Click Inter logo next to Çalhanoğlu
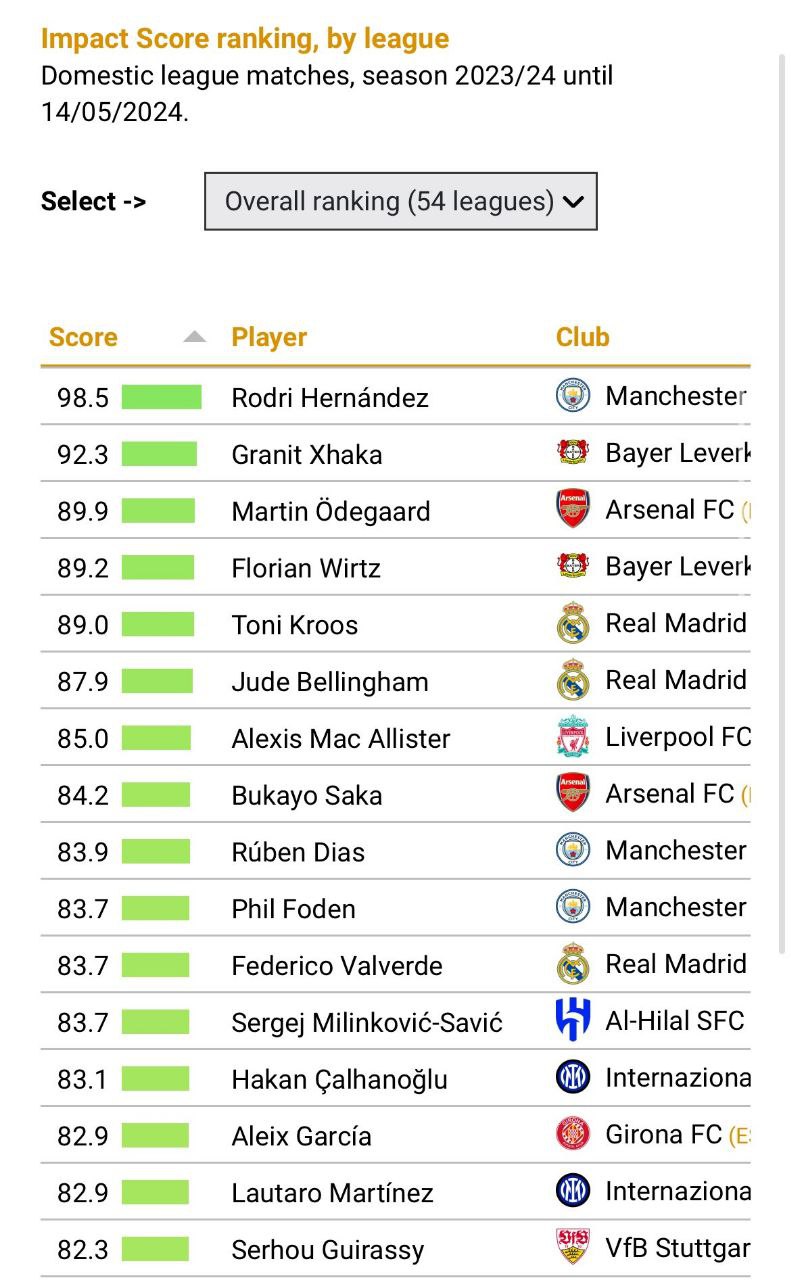Image resolution: width=791 pixels, height=1280 pixels. tap(573, 1078)
